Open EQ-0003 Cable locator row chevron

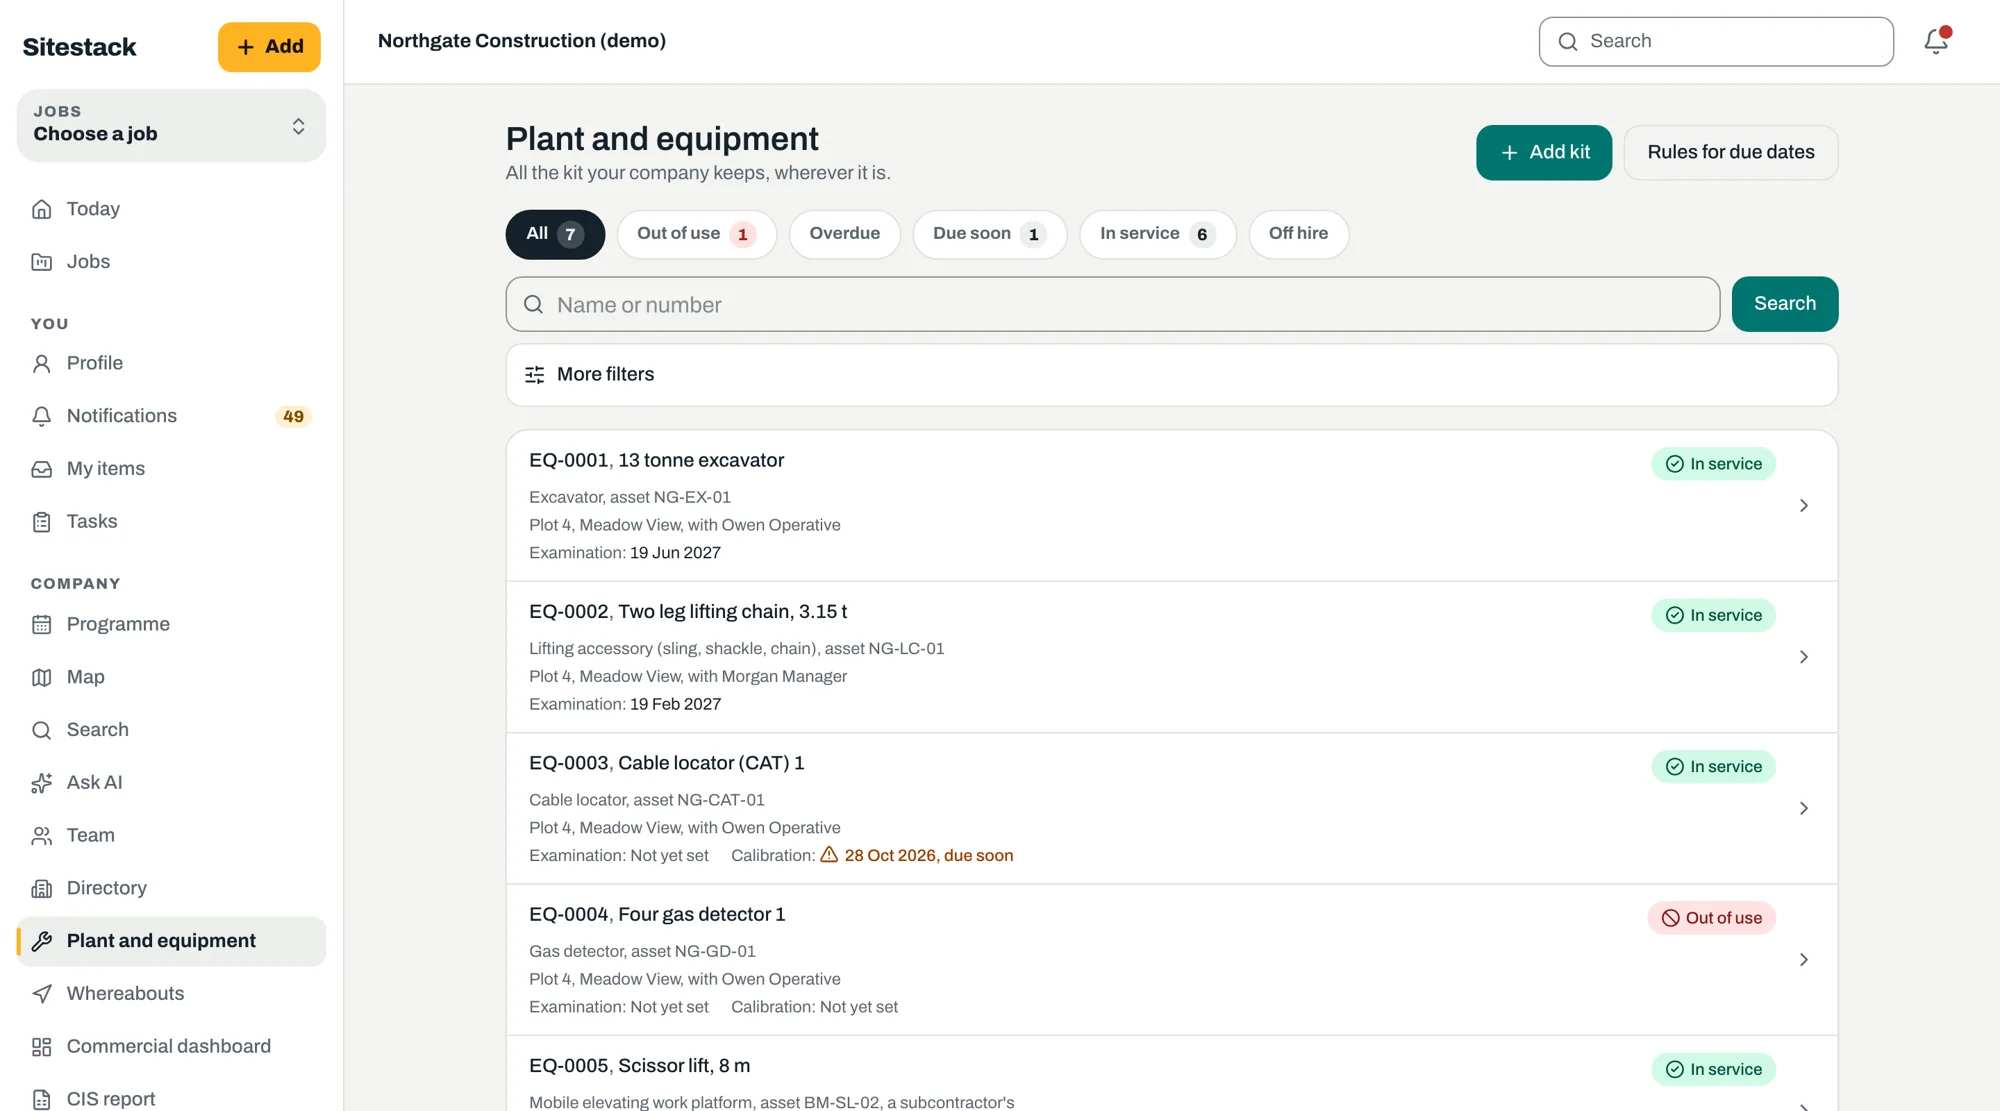point(1803,808)
